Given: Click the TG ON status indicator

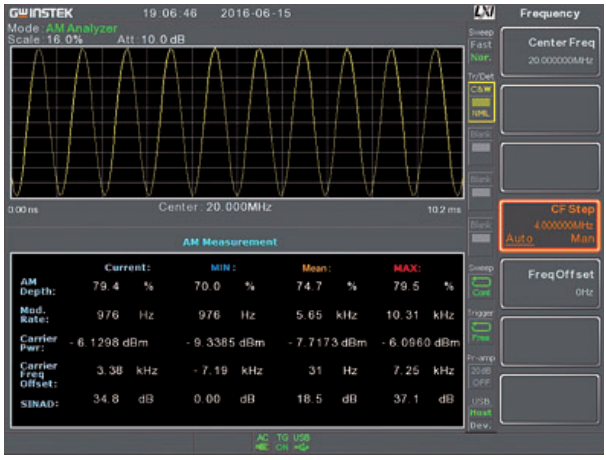Looking at the screenshot, I should (x=282, y=443).
